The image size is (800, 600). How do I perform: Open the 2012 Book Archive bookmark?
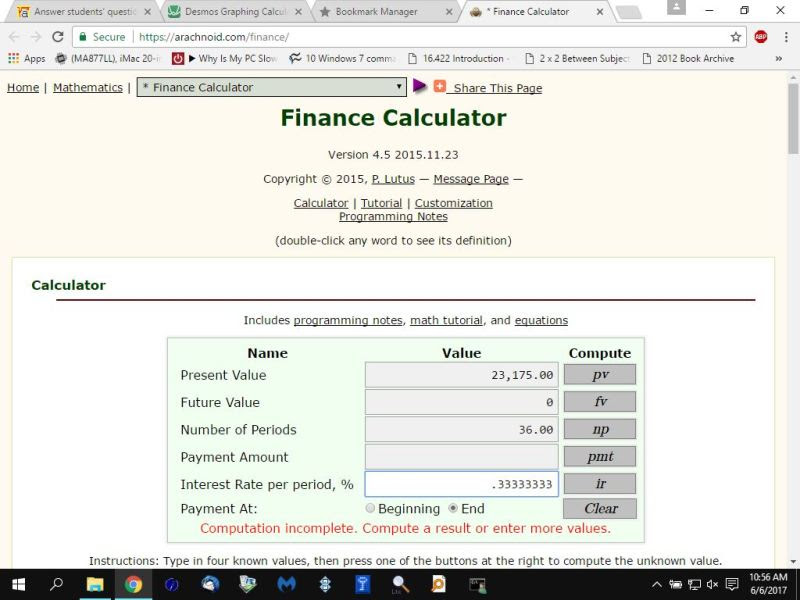click(688, 59)
